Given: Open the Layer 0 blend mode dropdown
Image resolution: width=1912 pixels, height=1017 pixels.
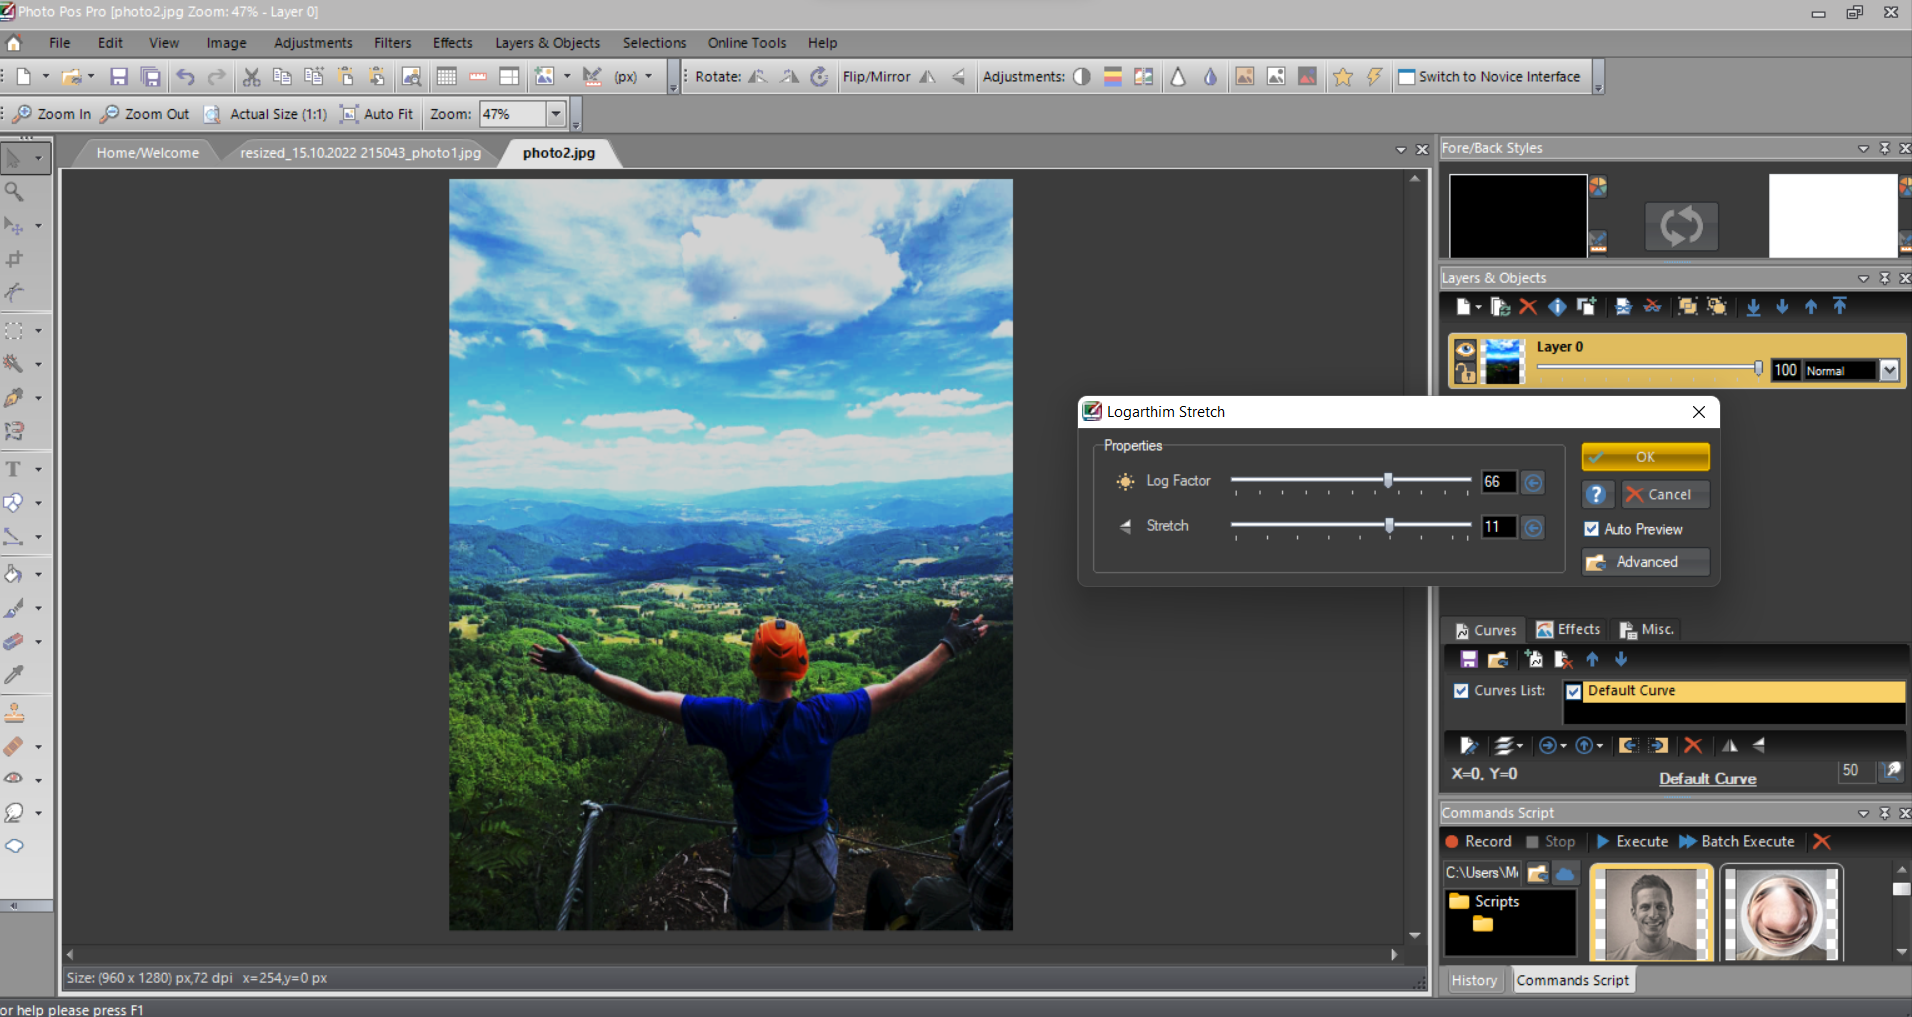Looking at the screenshot, I should (x=1889, y=370).
